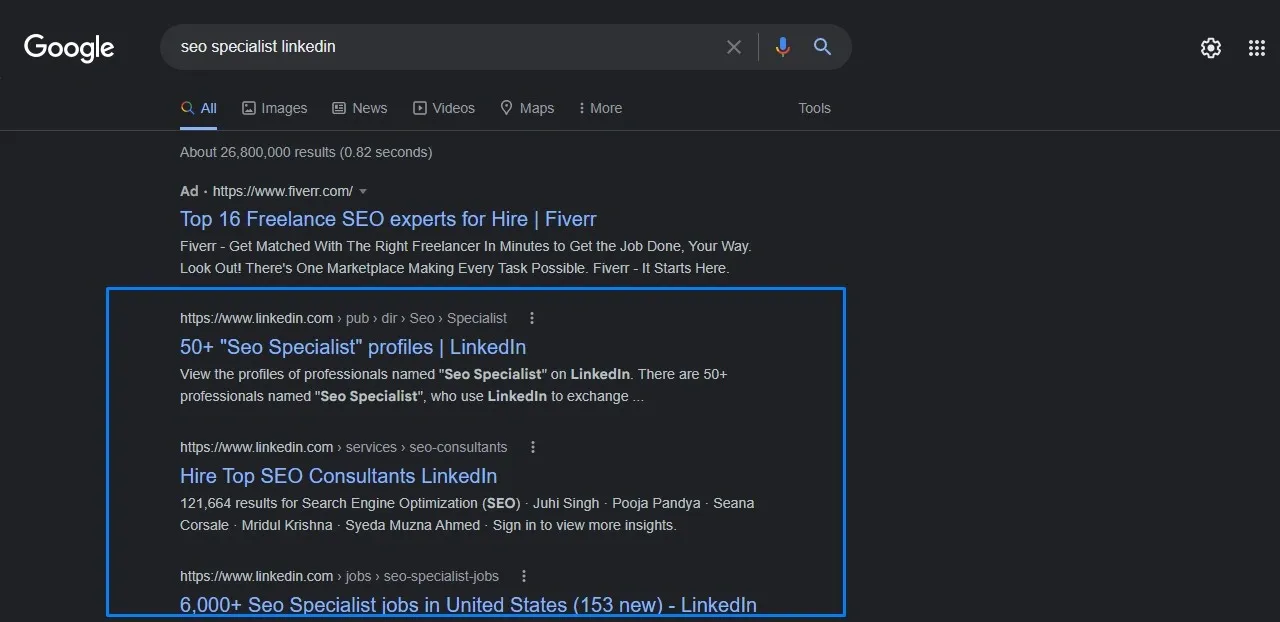Open 6,000+ Seo Specialist jobs link

tap(468, 604)
